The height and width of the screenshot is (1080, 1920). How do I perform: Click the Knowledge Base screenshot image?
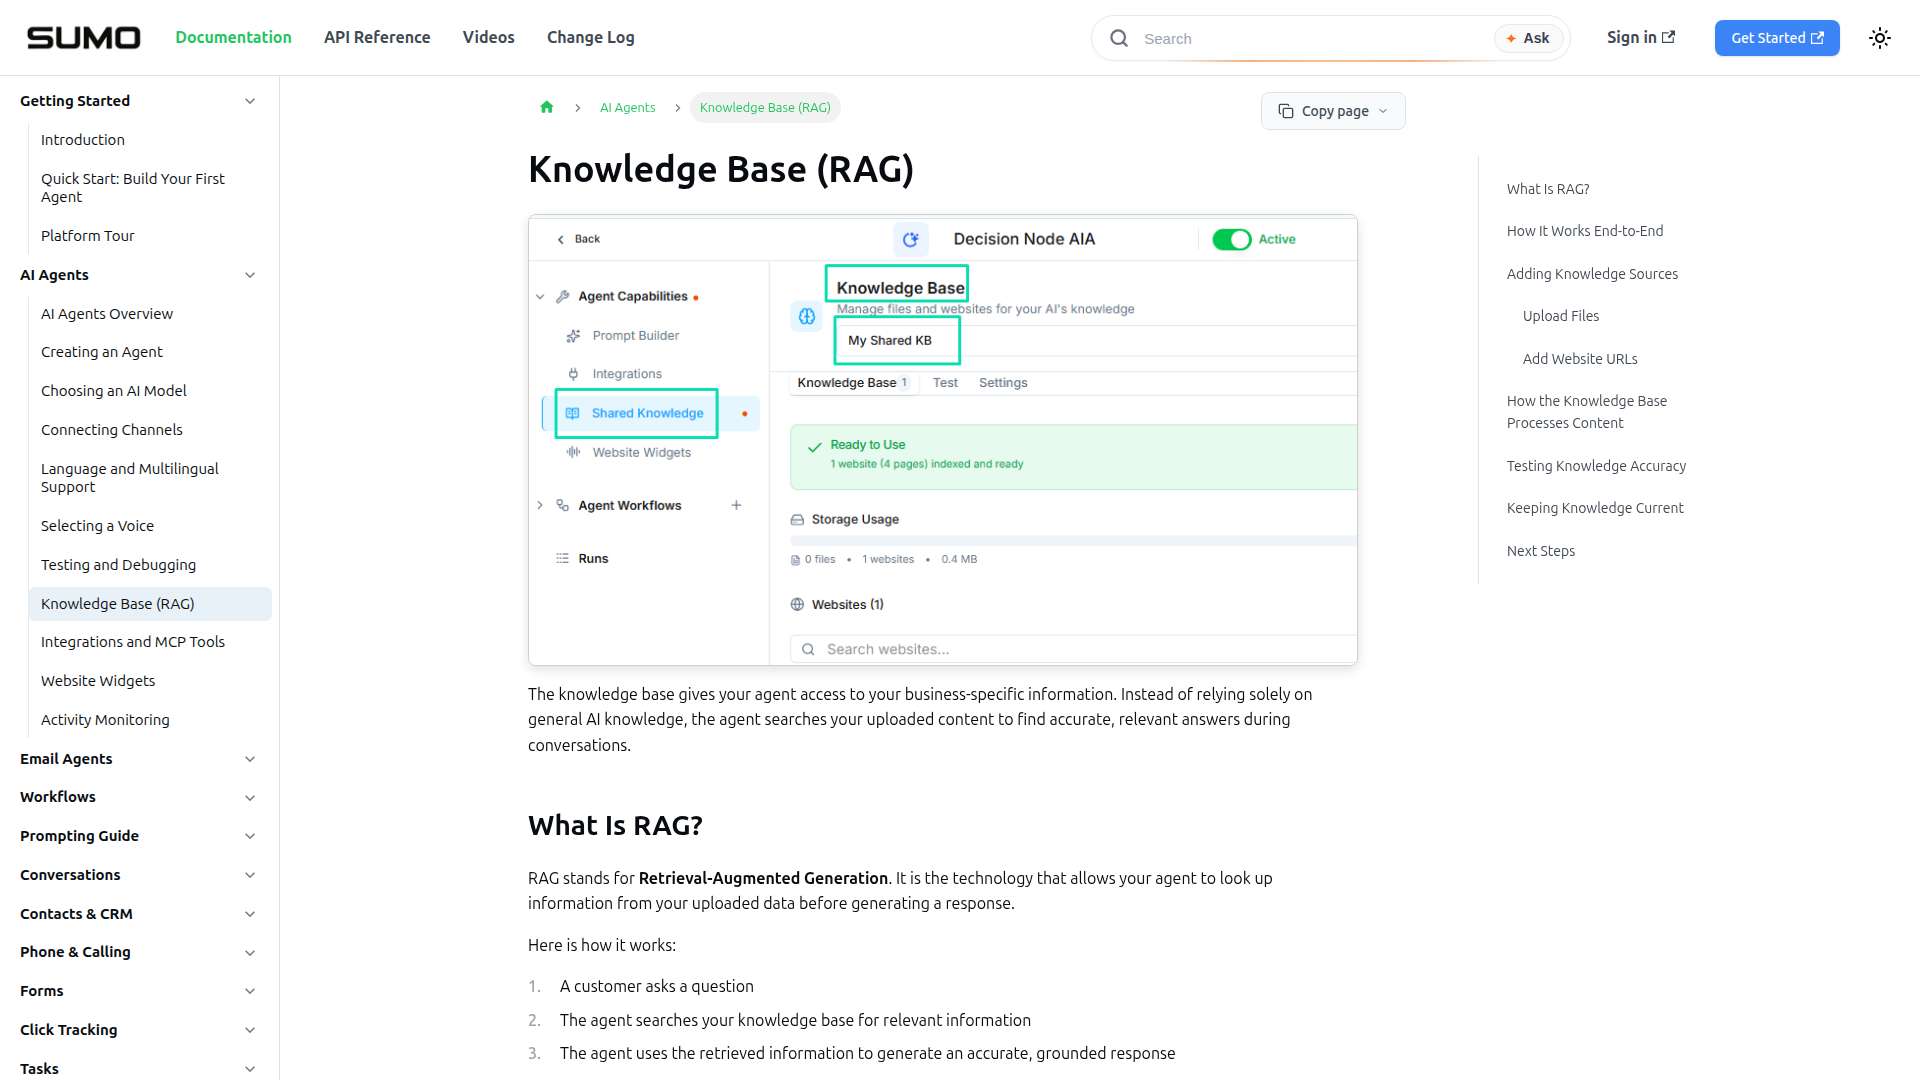click(943, 440)
